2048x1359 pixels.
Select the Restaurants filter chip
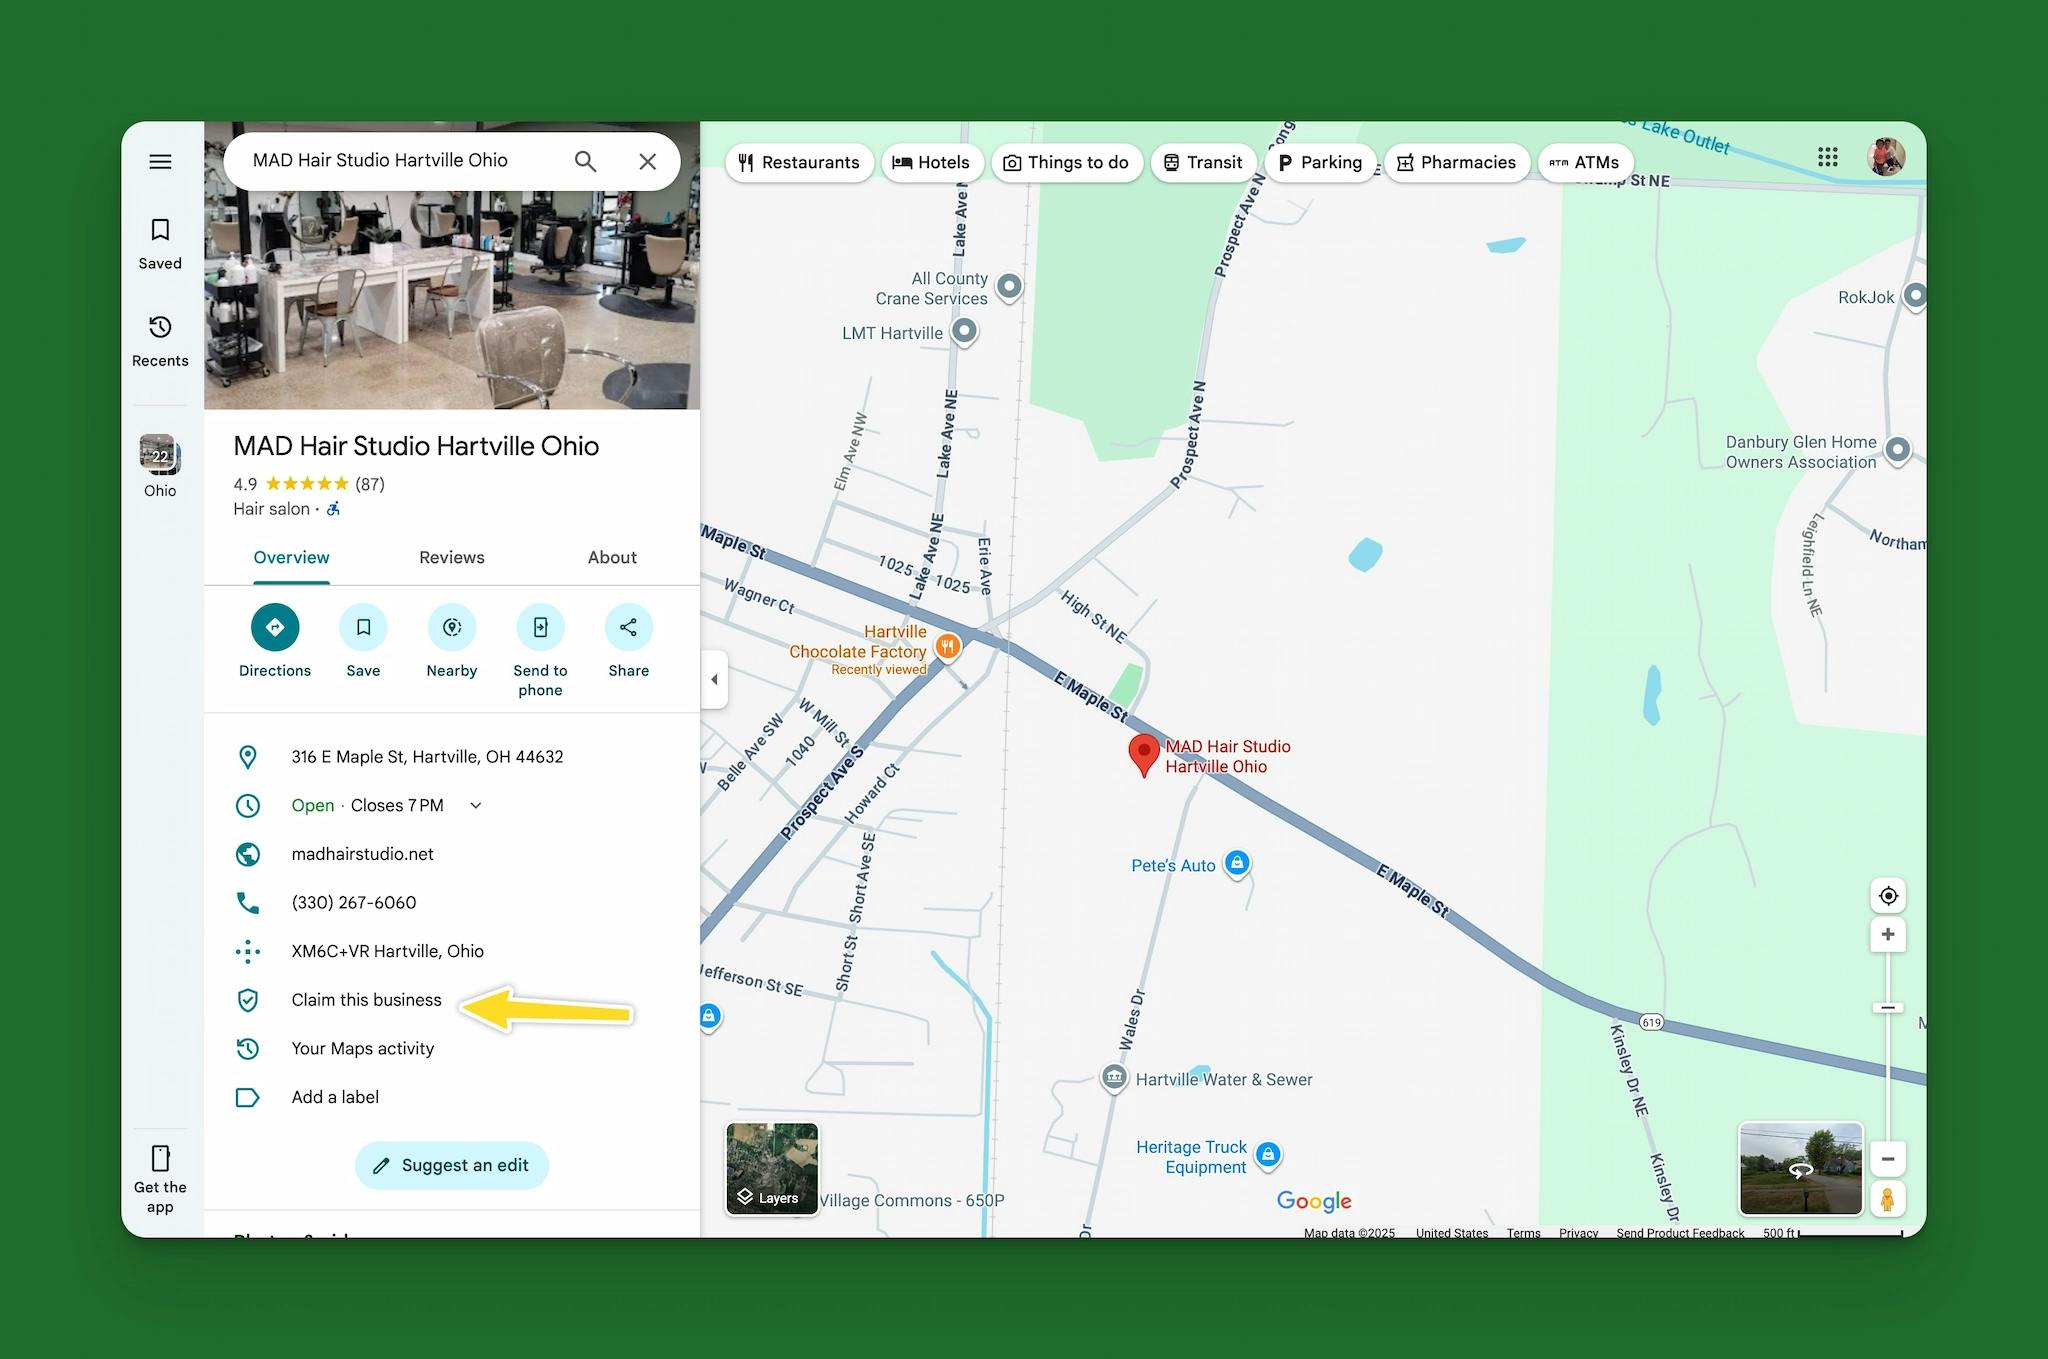(799, 163)
